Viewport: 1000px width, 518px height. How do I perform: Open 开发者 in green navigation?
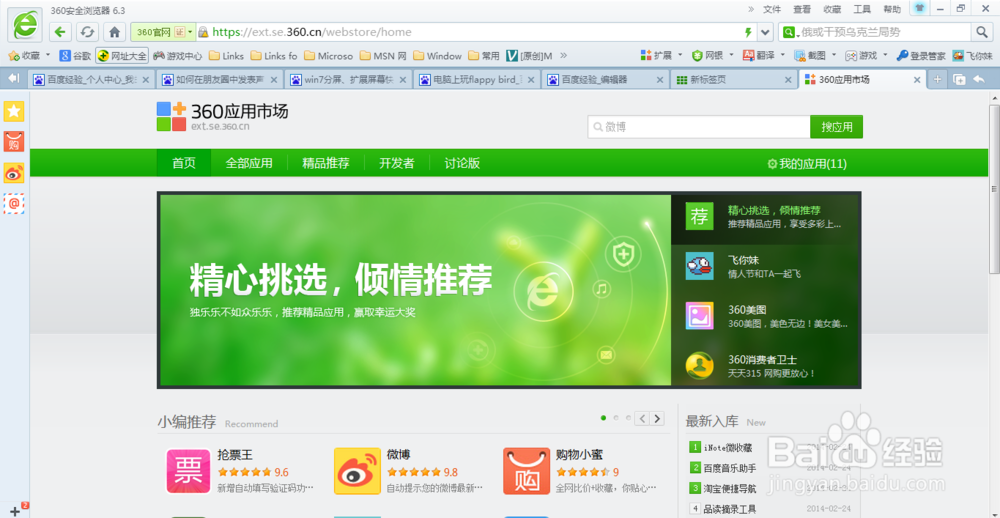[x=397, y=163]
